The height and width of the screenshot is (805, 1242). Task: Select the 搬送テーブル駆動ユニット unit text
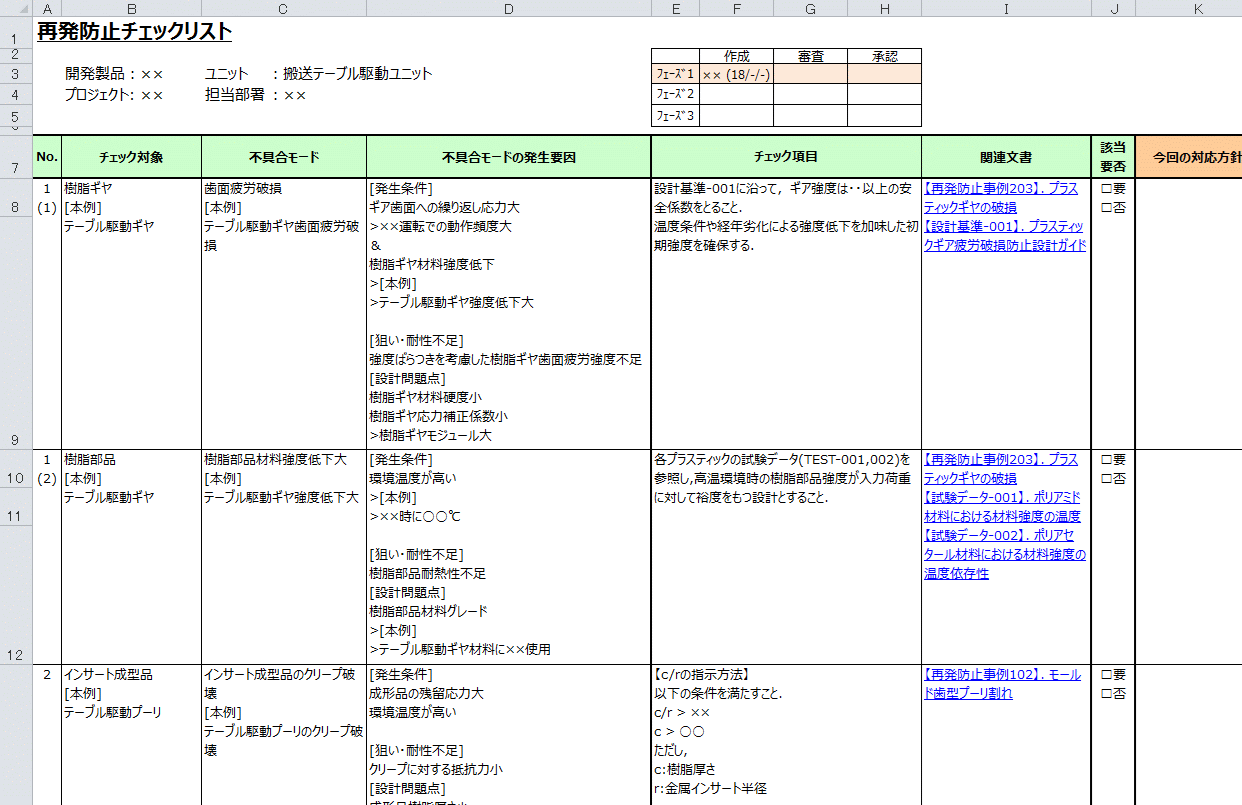point(358,74)
